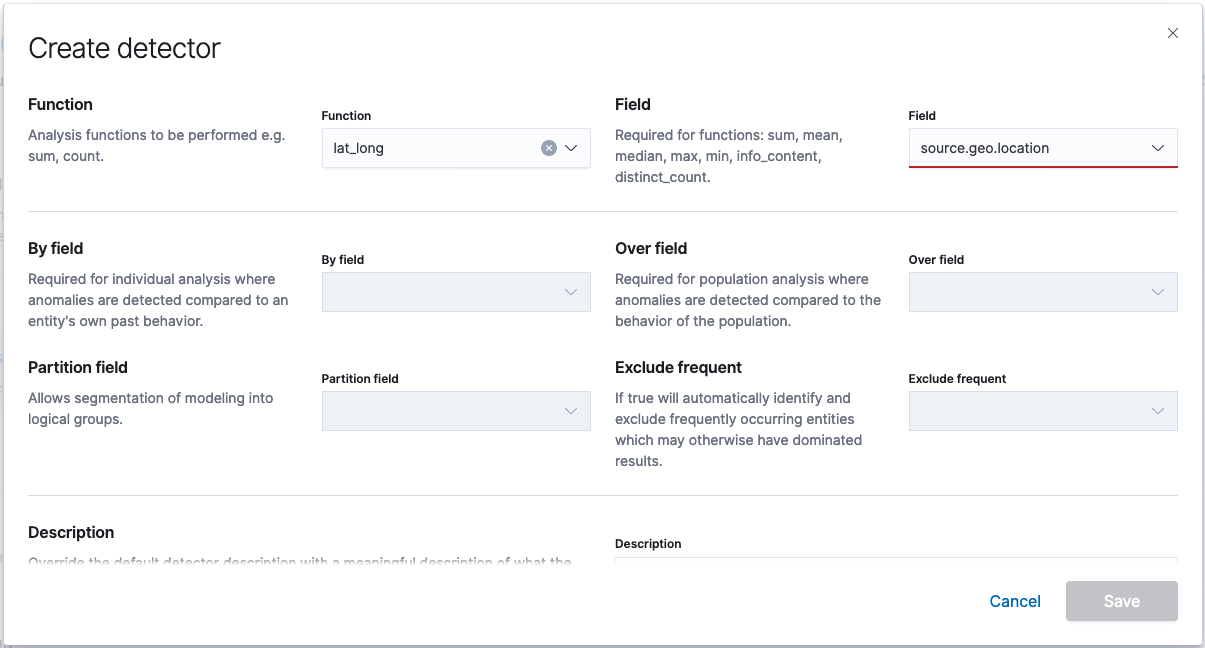Image resolution: width=1205 pixels, height=648 pixels.
Task: Click the lat_long text in Function box
Action: click(359, 148)
